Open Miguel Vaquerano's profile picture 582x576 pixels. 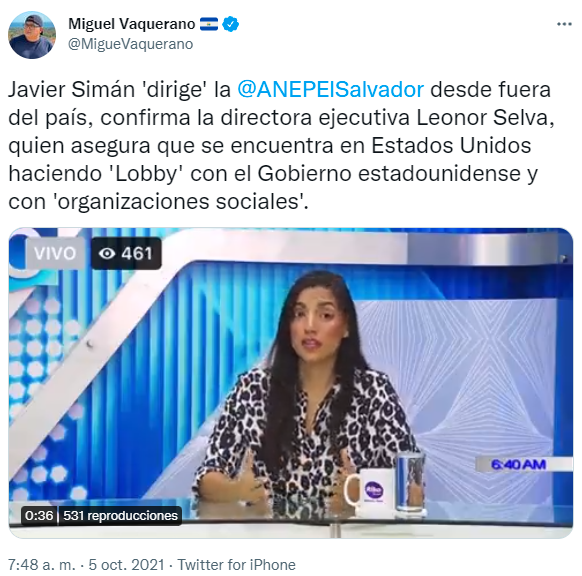tap(32, 35)
